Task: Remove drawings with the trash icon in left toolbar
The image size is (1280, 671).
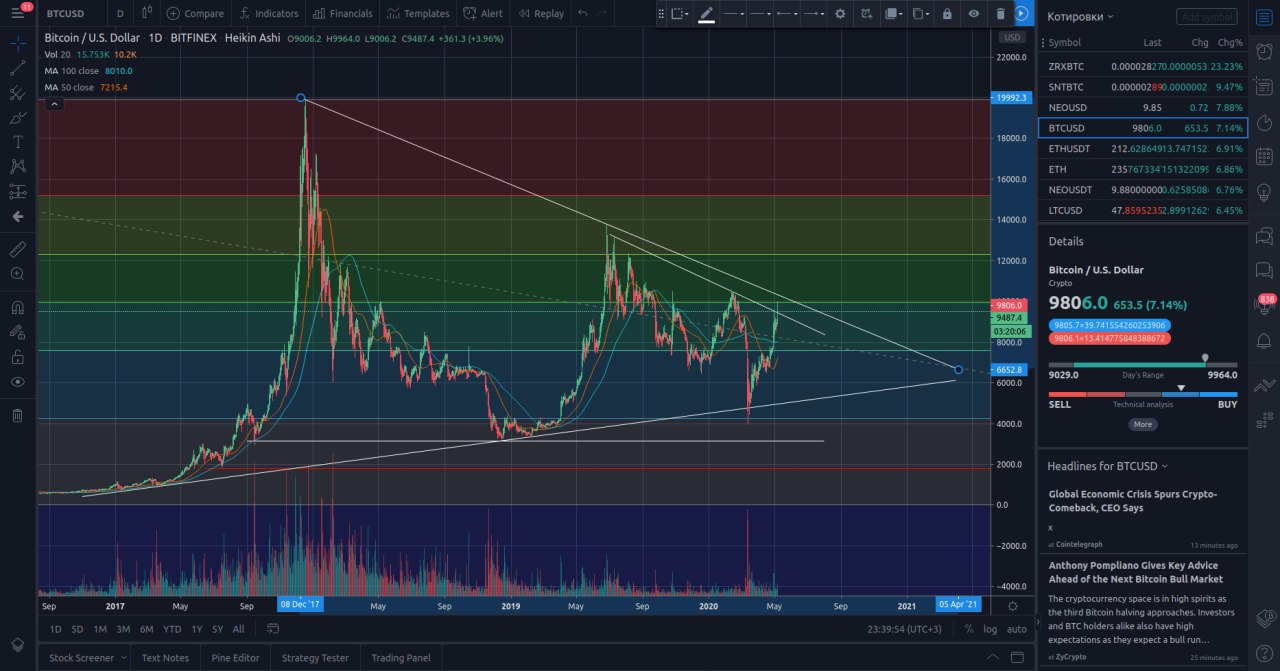Action: [x=17, y=415]
